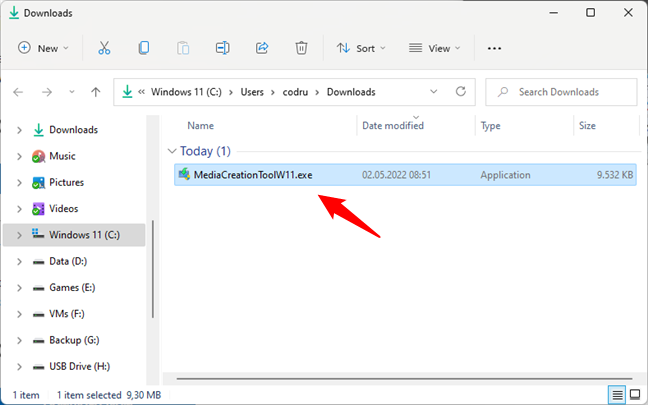Screen dimensions: 648x405
Task: Open the Sort options dropdown
Action: point(361,48)
